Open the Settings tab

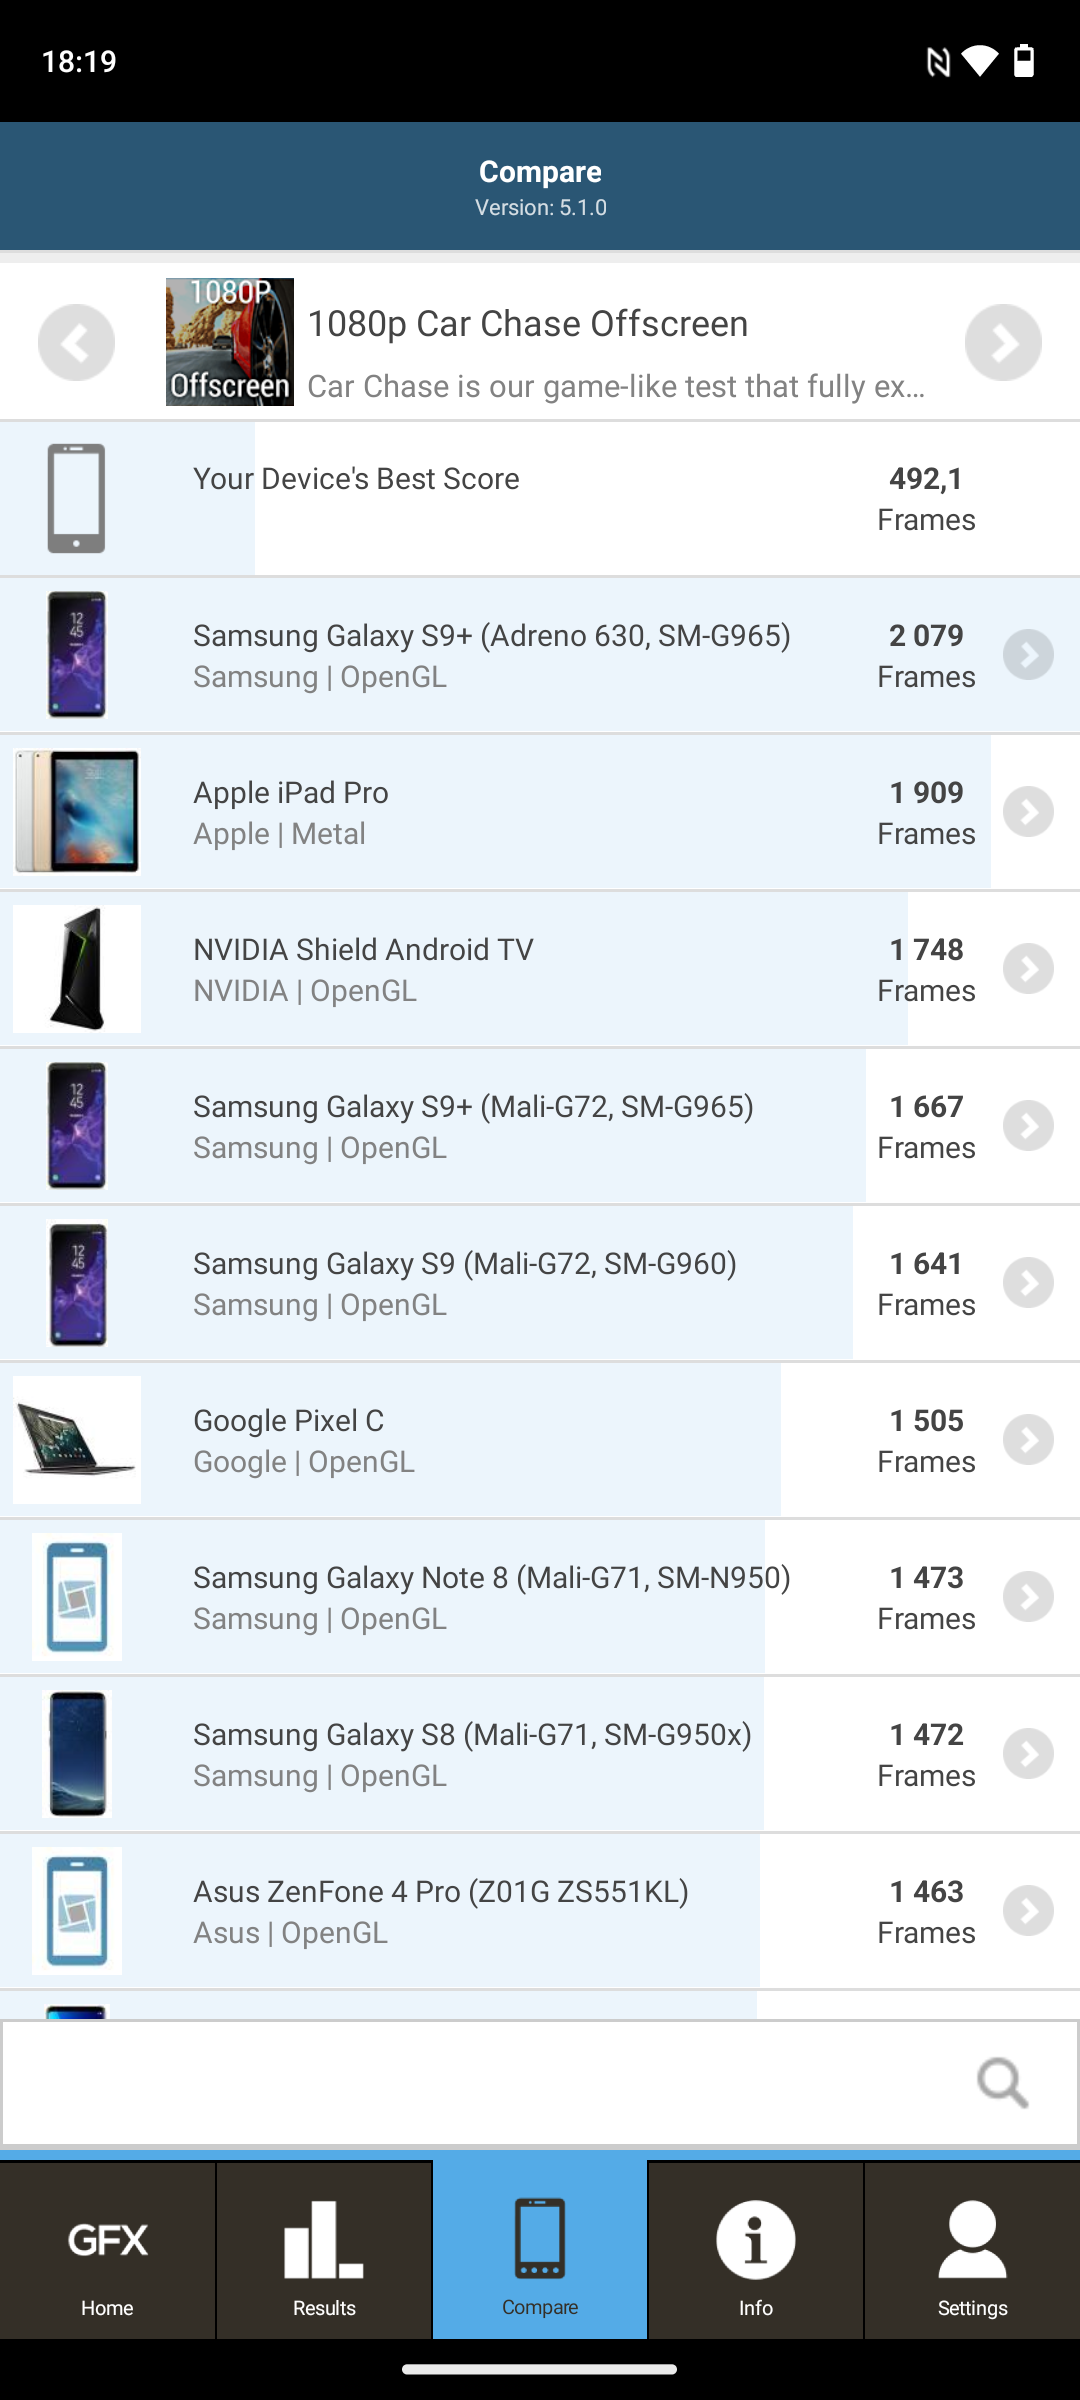coord(972,2250)
